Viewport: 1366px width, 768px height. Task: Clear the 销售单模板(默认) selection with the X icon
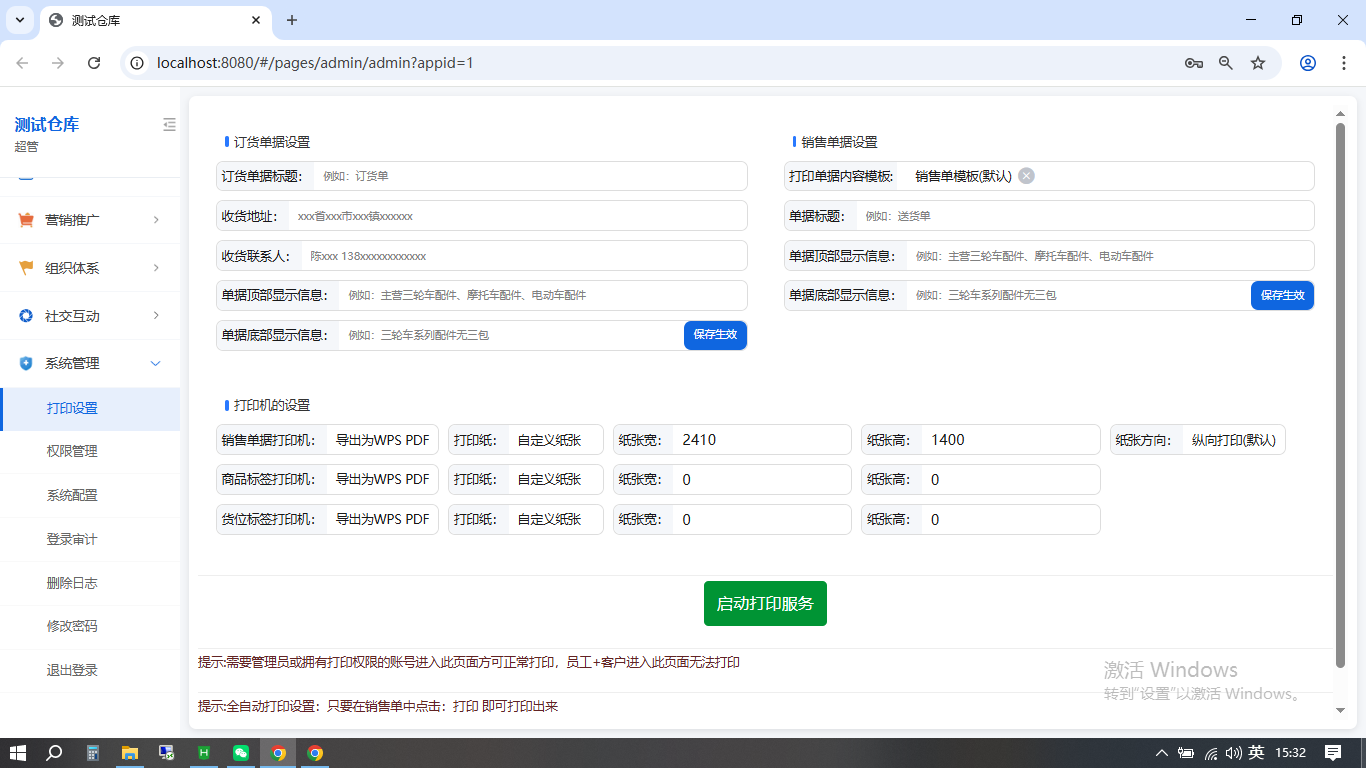pyautogui.click(x=1026, y=176)
